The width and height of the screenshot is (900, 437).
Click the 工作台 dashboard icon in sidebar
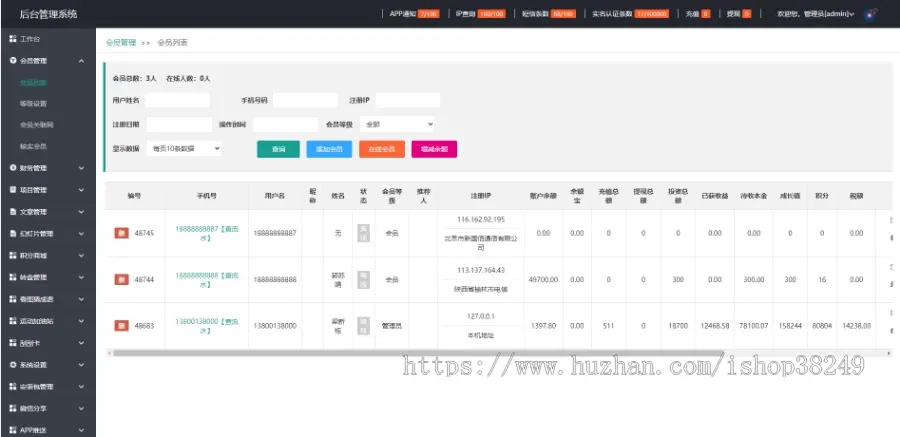tap(13, 39)
